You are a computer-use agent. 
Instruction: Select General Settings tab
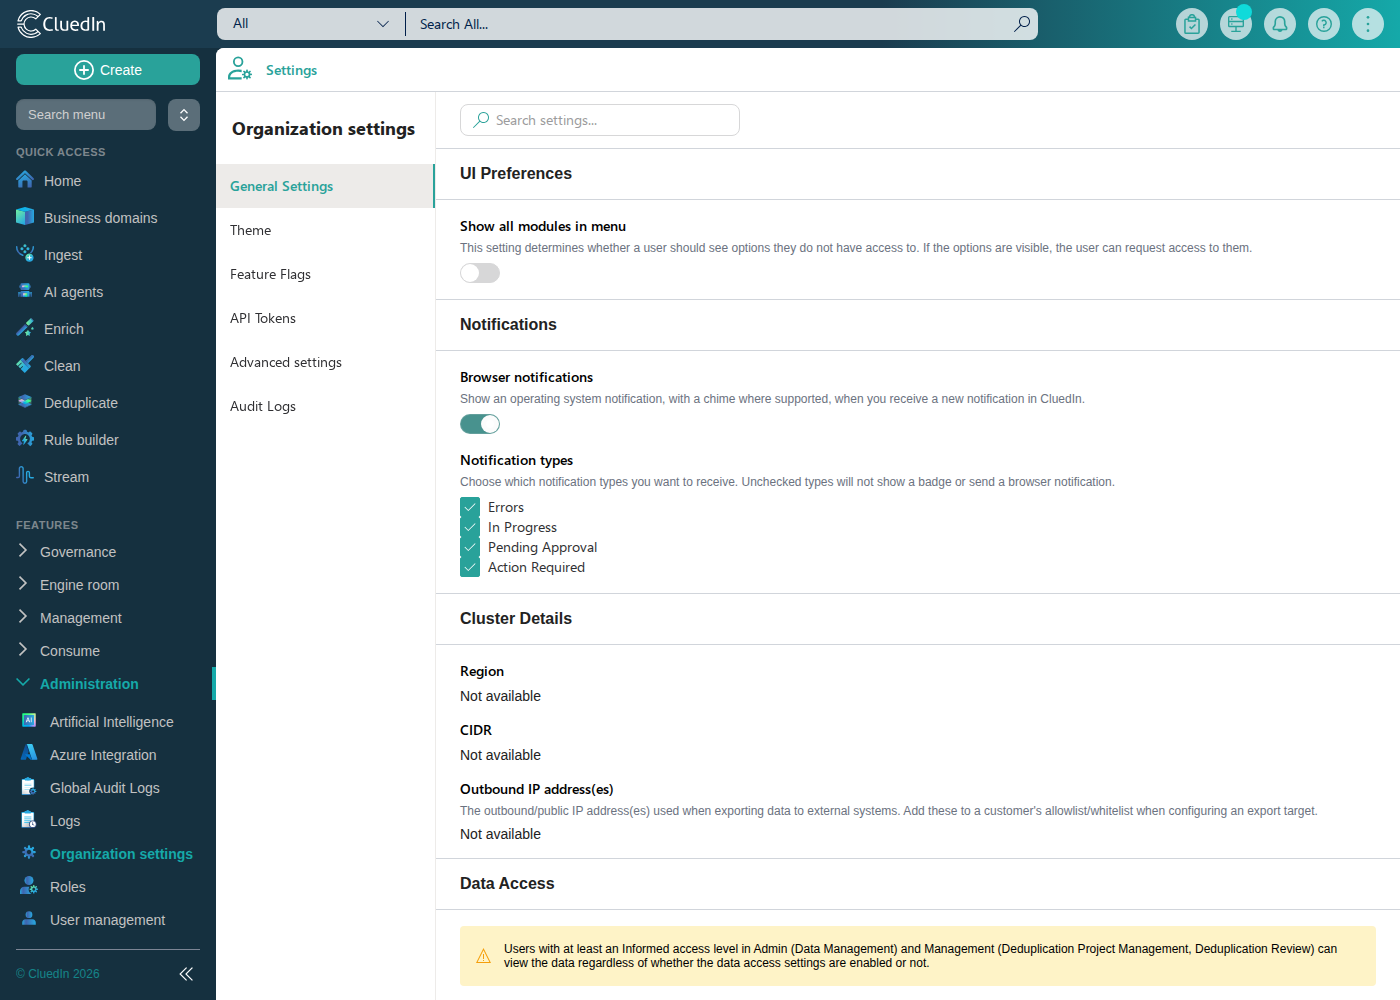pyautogui.click(x=325, y=186)
